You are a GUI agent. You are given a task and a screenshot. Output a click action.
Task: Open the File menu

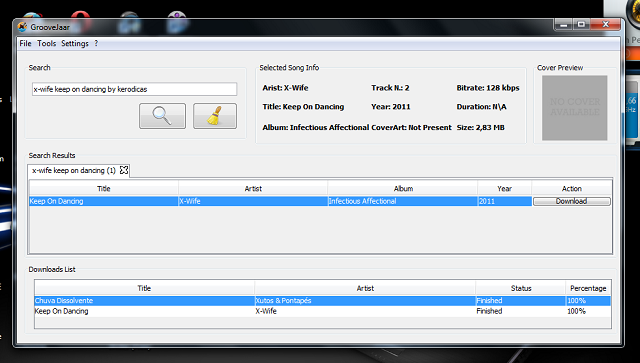pos(25,43)
